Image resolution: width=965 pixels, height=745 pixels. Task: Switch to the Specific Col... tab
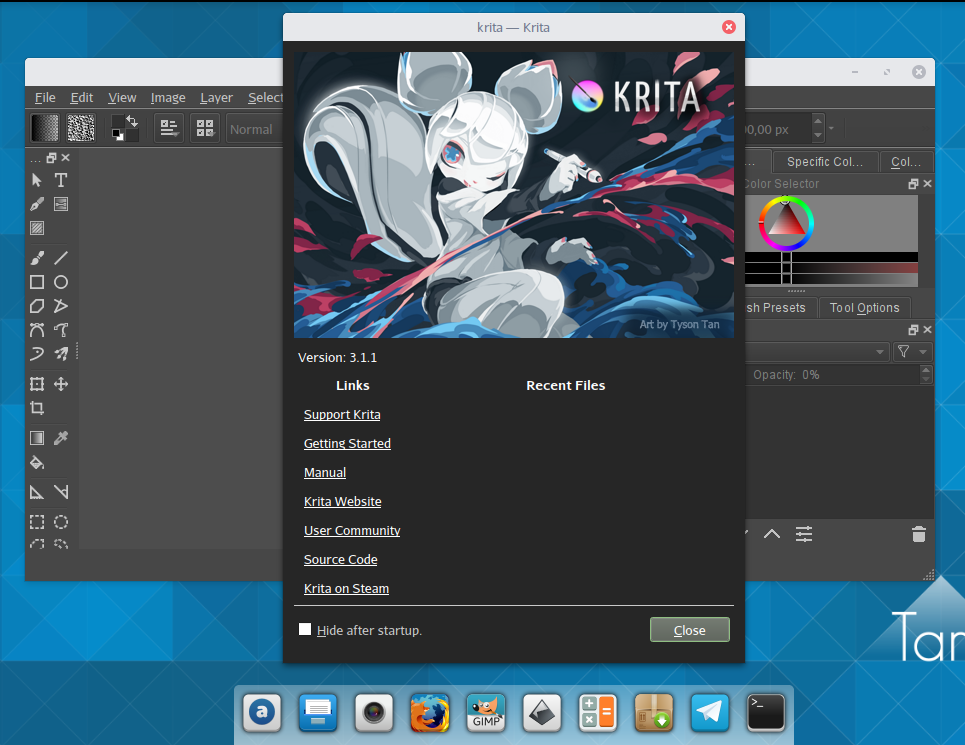[825, 162]
